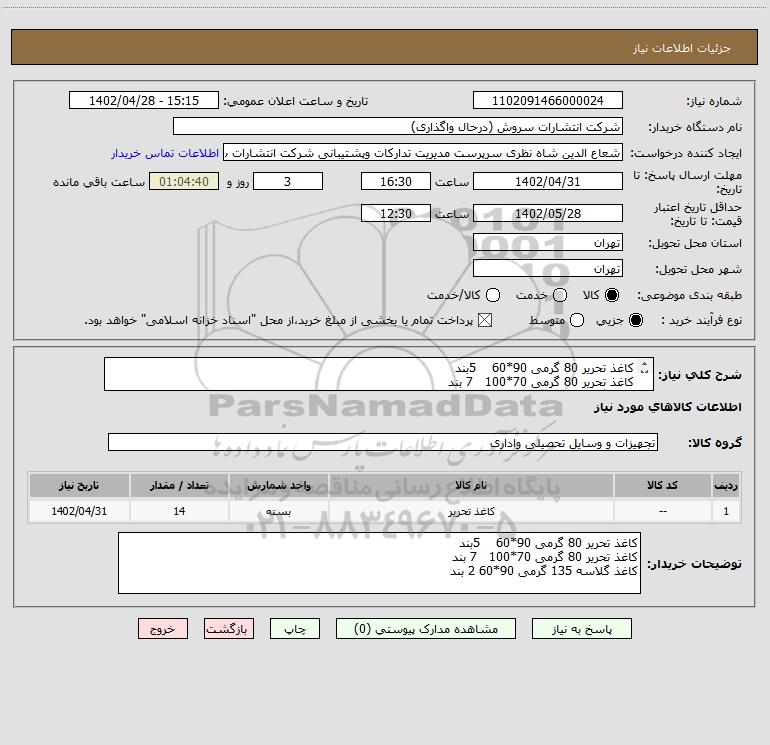Click the ردیف column header
770x745 pixels.
click(x=726, y=485)
